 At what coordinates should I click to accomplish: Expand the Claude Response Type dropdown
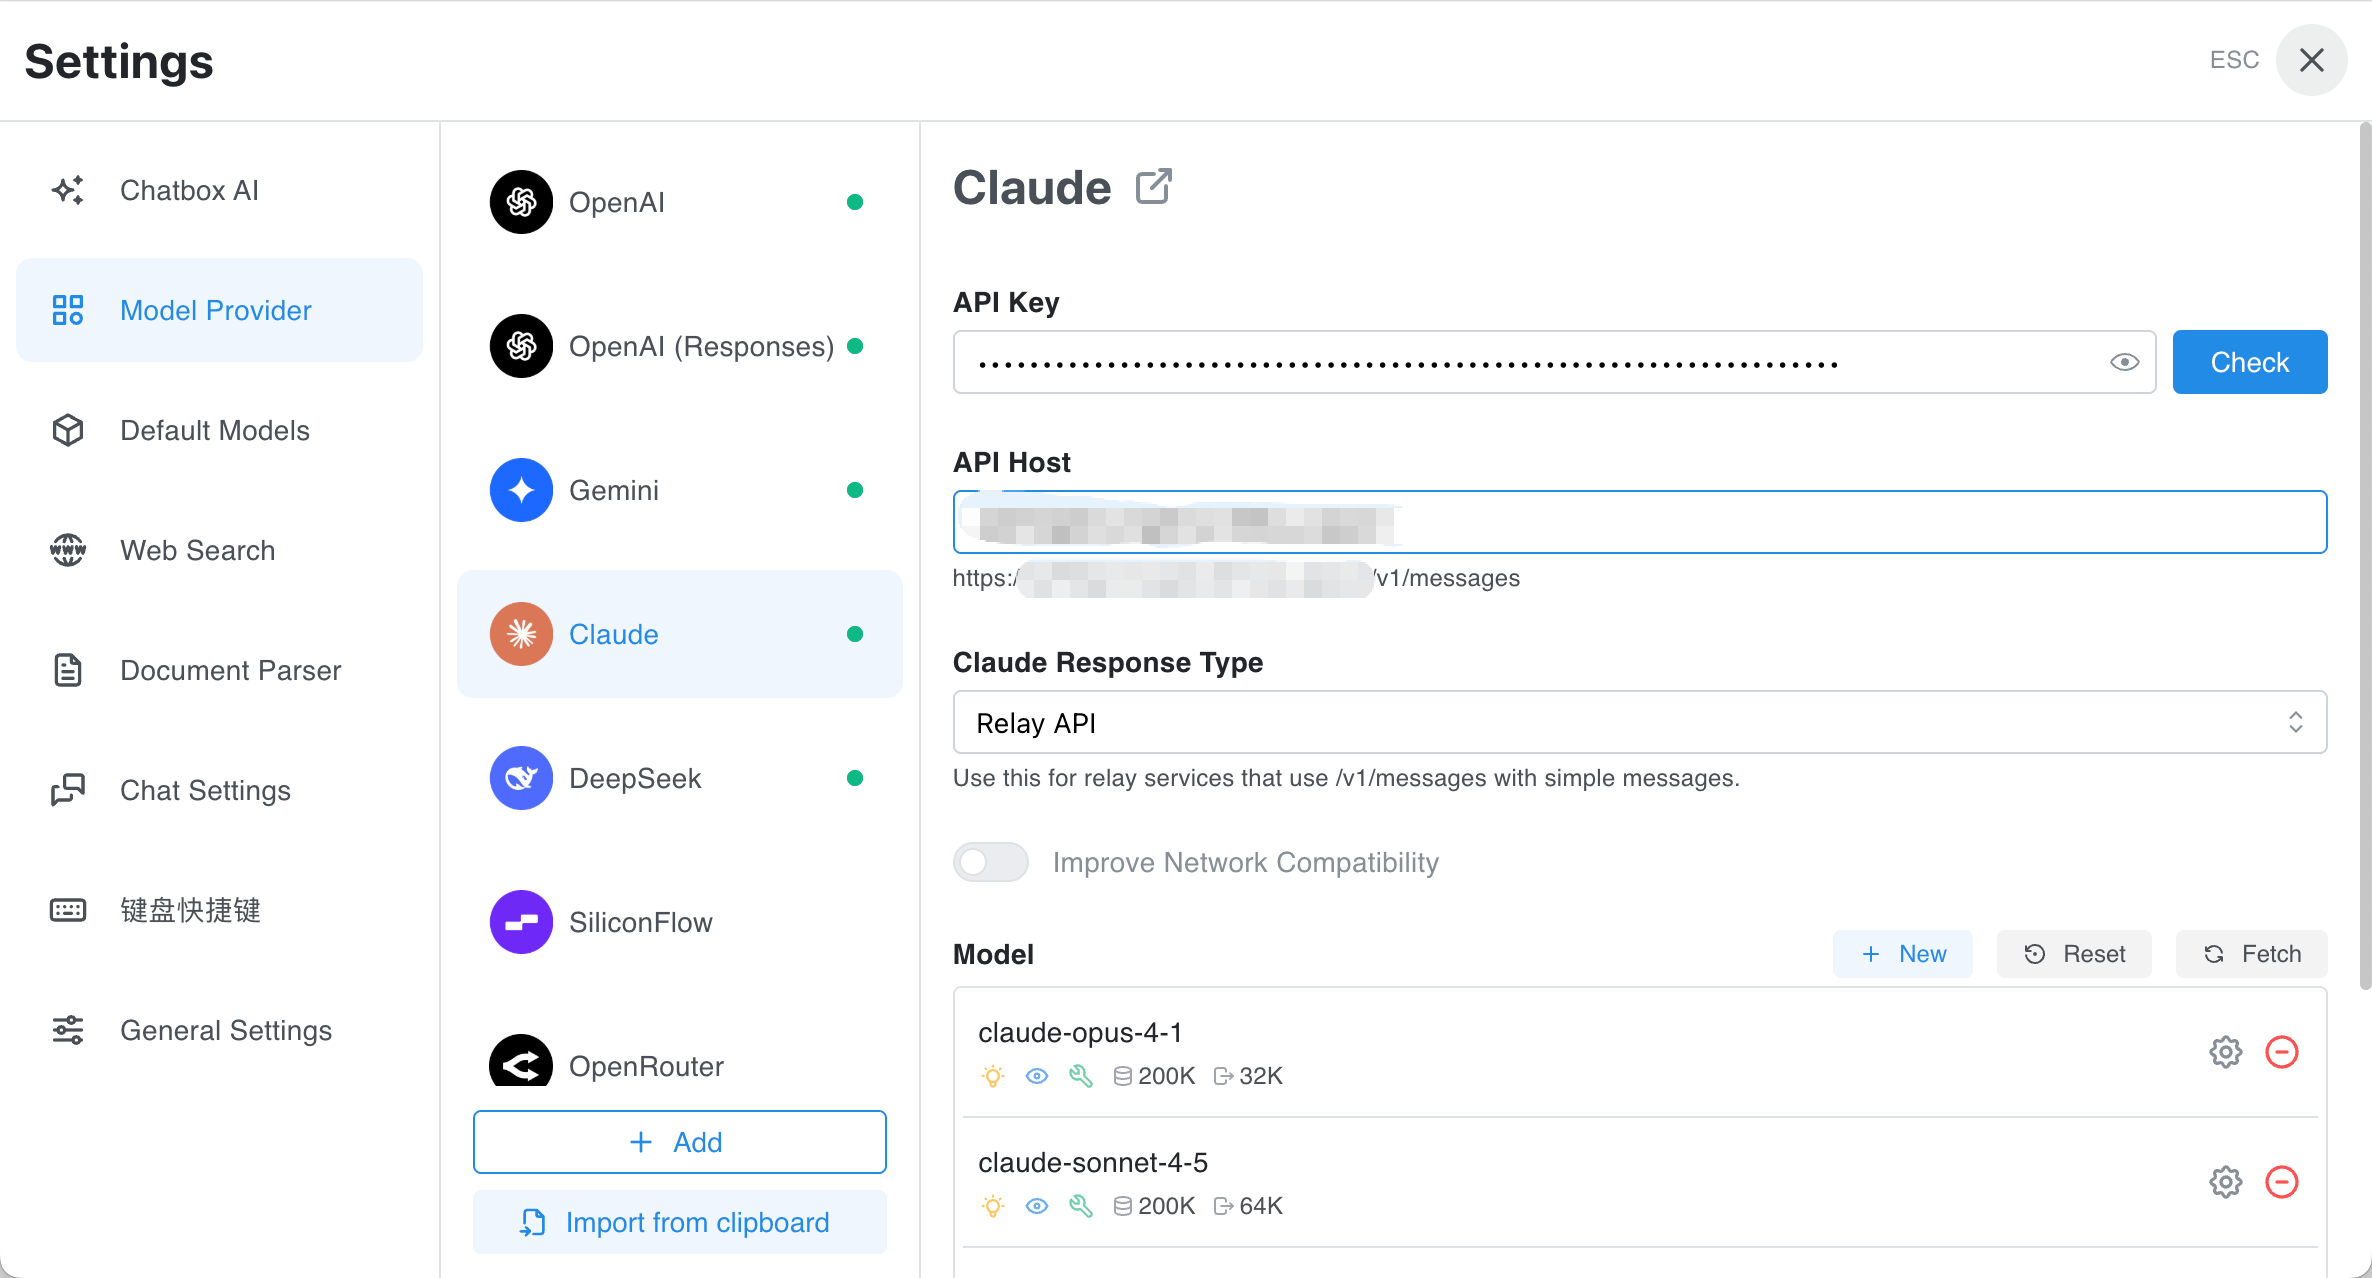[x=1640, y=722]
